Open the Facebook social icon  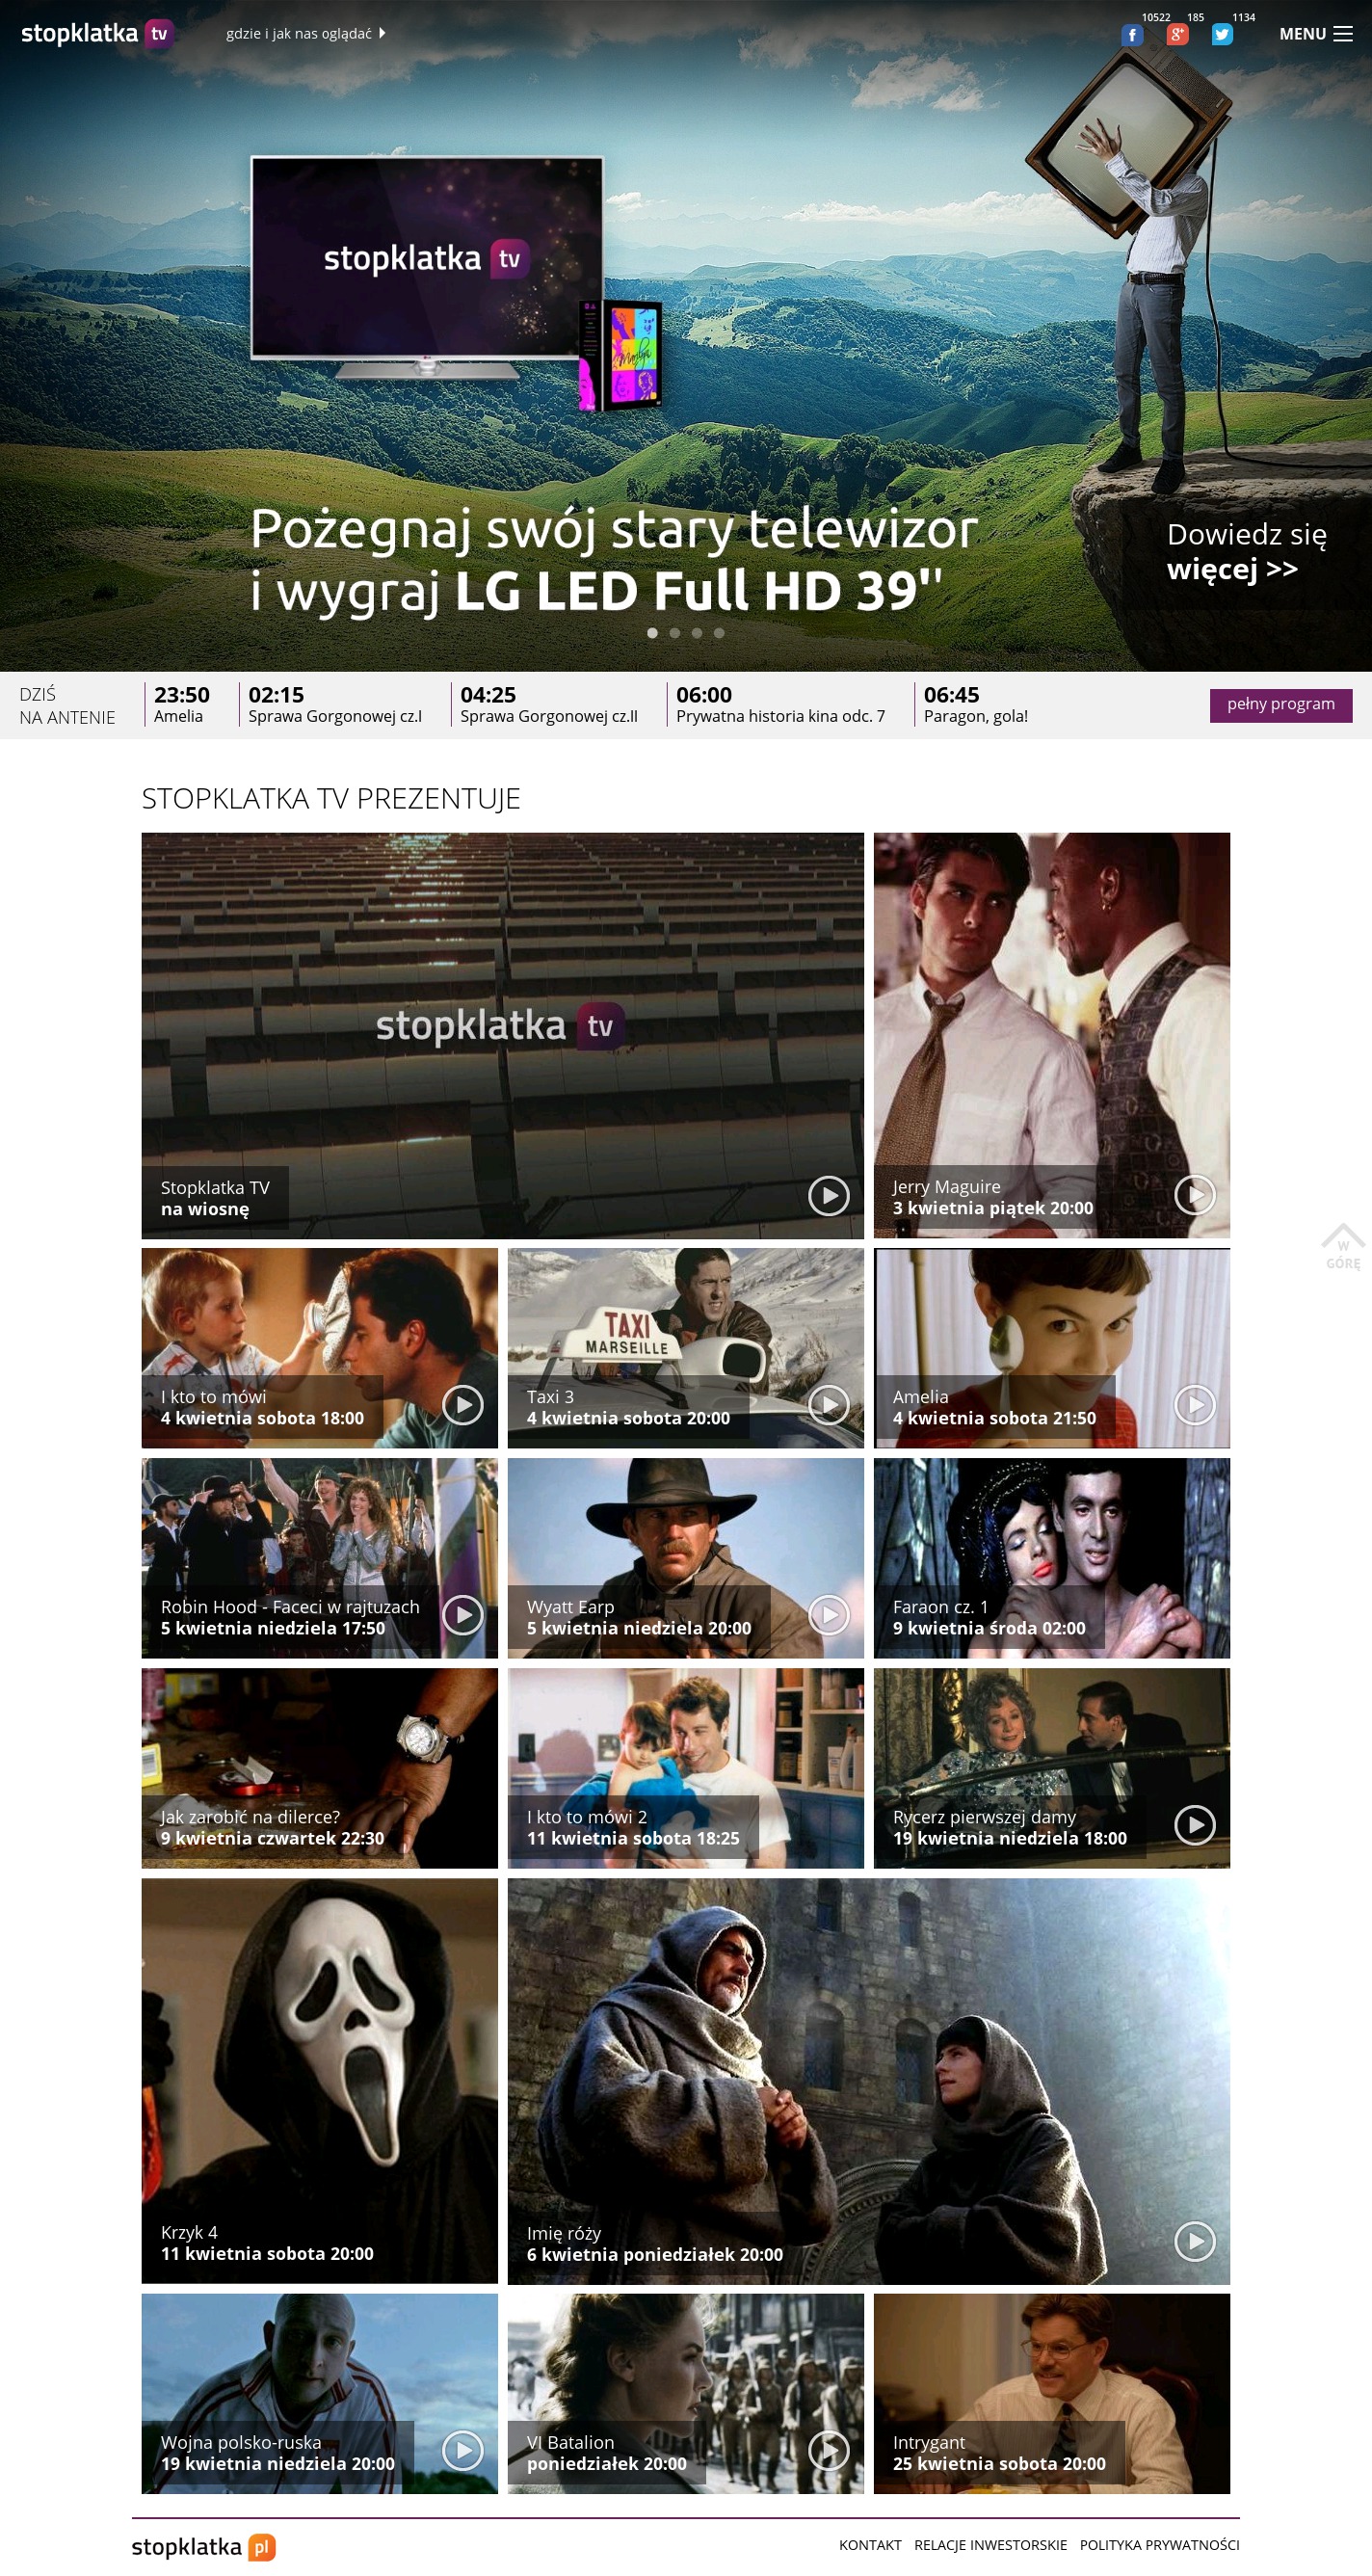click(1131, 35)
